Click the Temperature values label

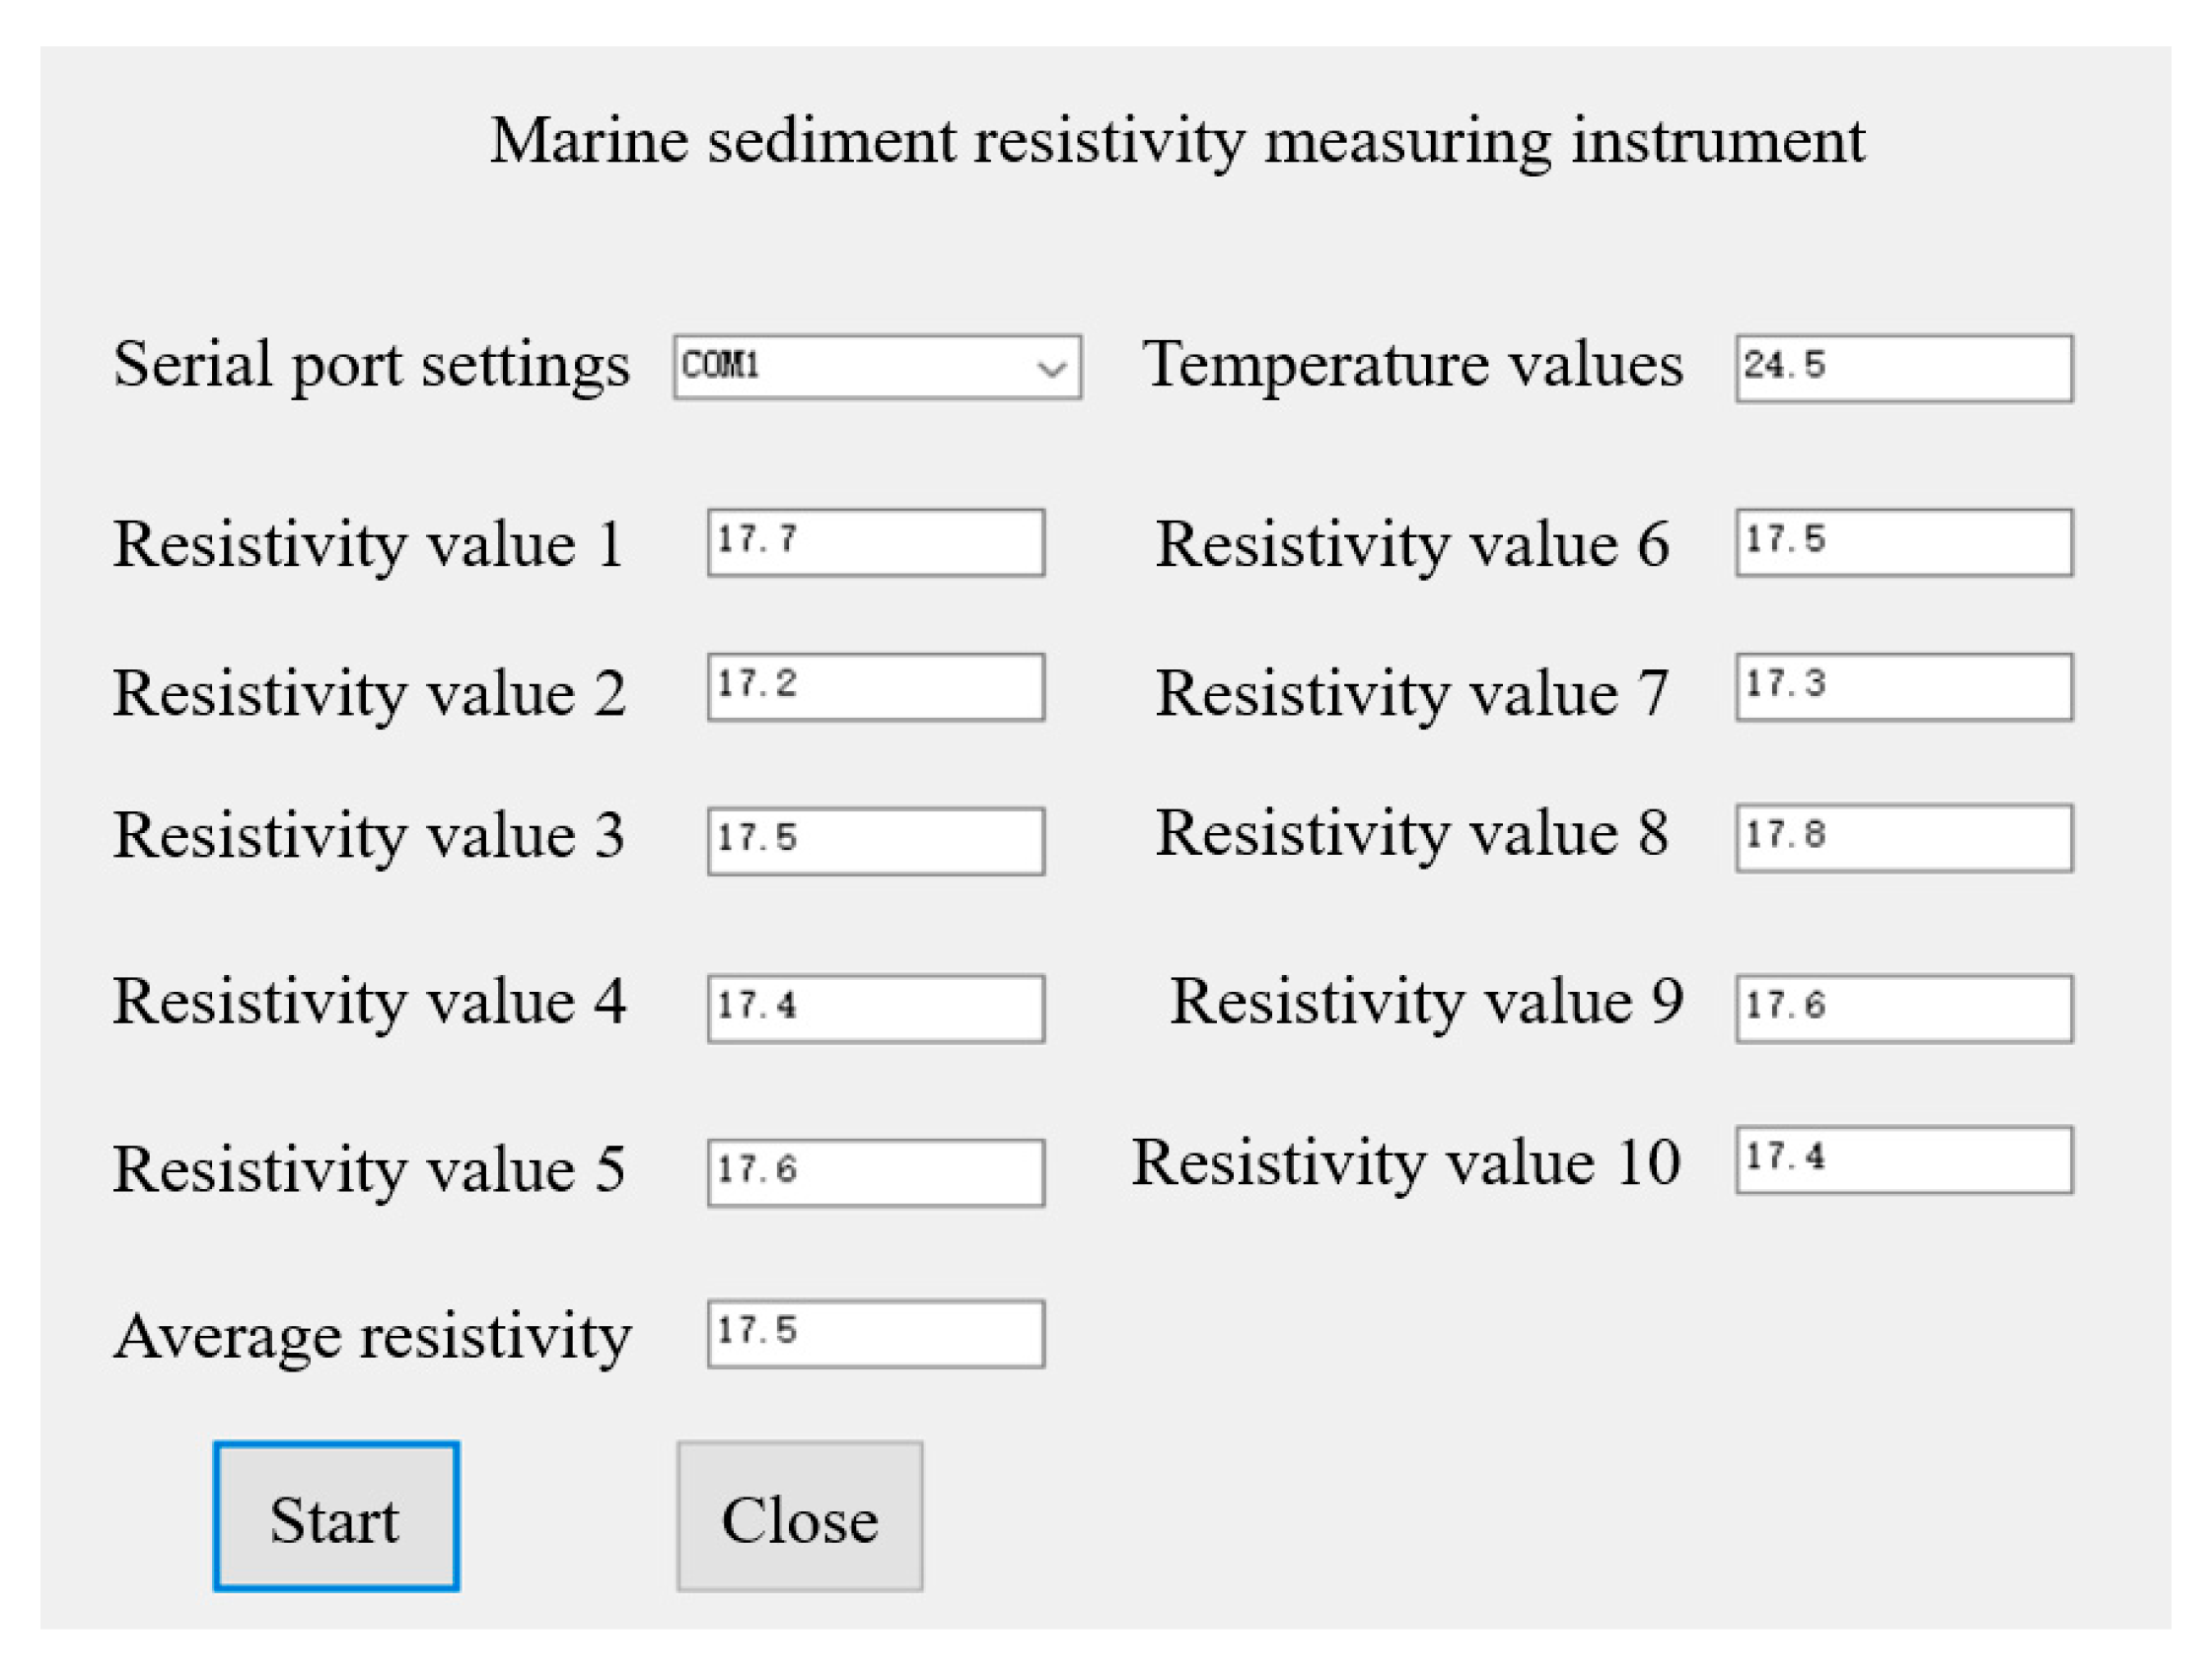pyautogui.click(x=1412, y=364)
